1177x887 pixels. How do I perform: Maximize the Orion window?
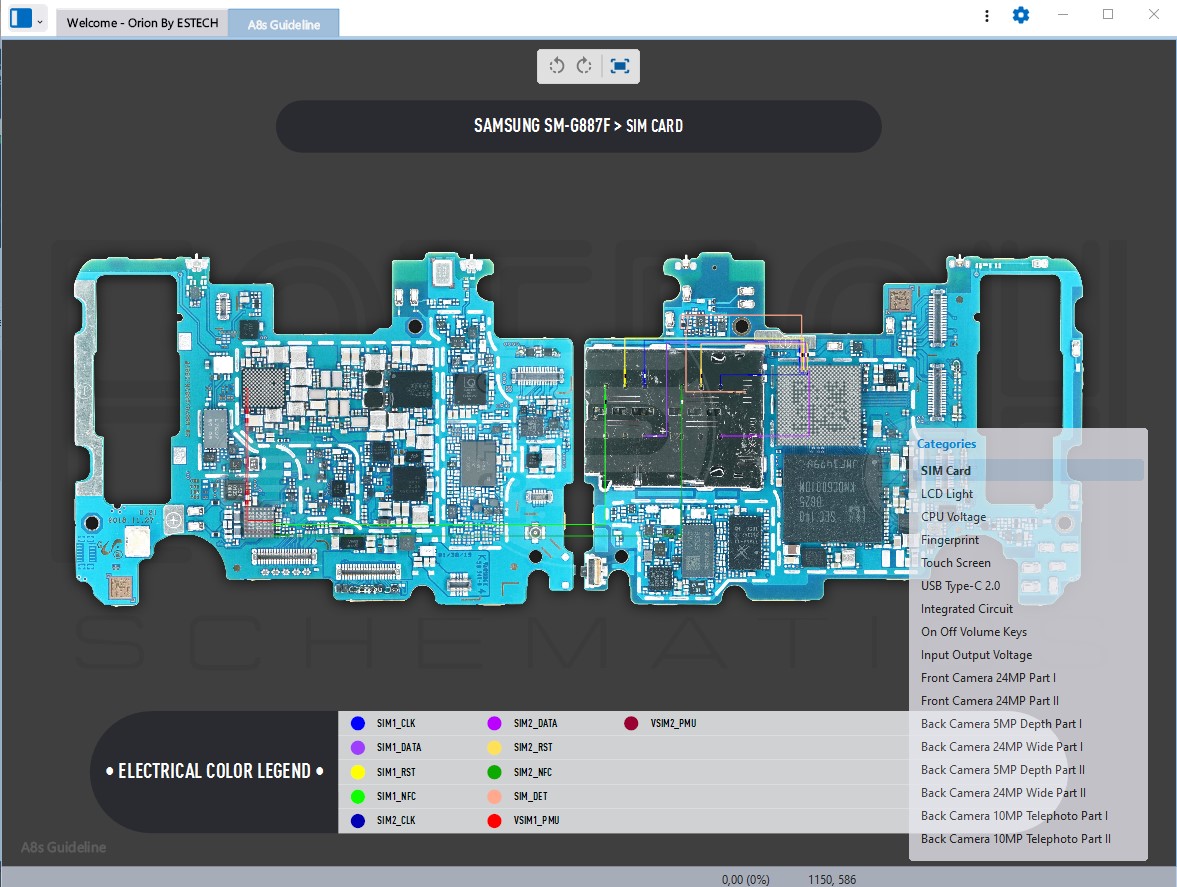1108,14
